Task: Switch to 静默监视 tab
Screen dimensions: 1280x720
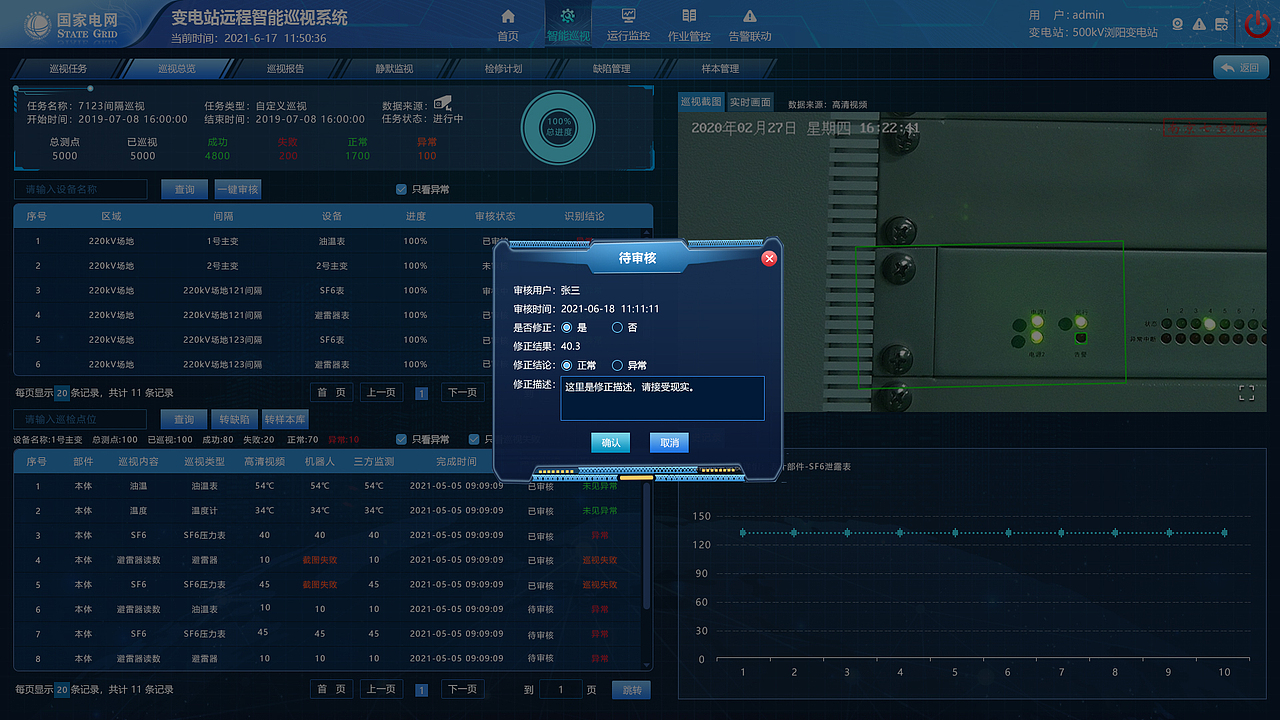Action: click(394, 69)
